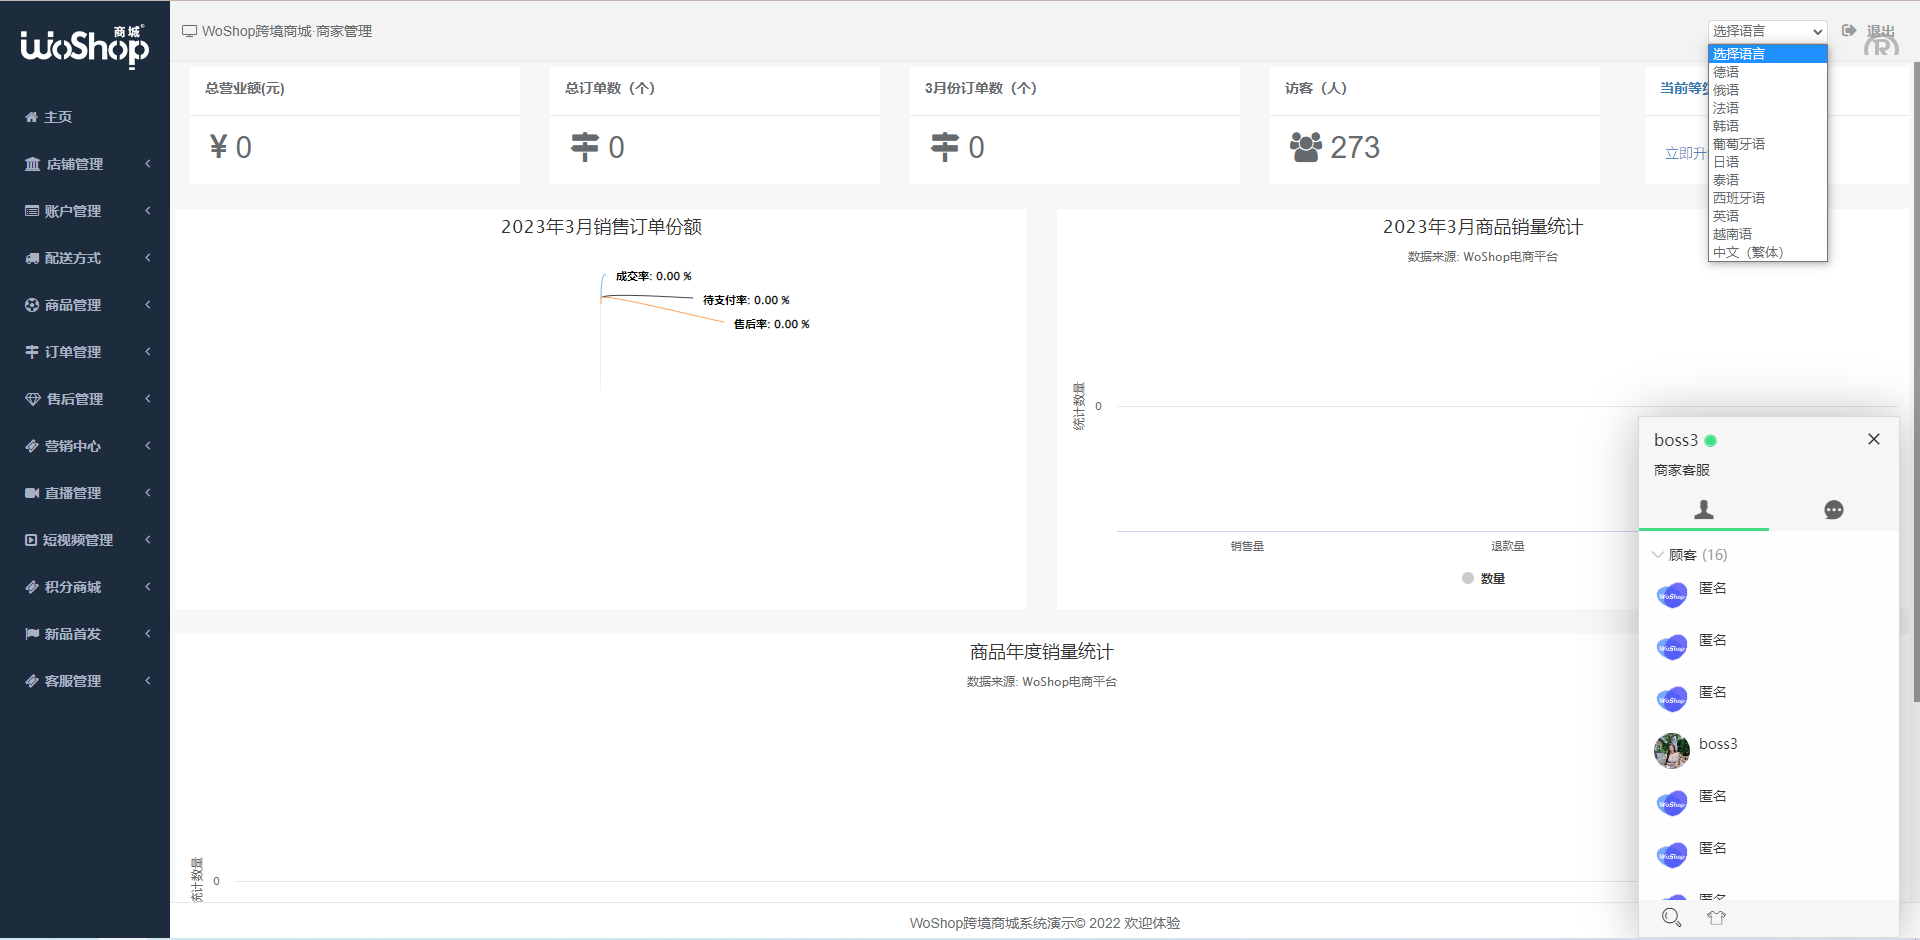Select 德语 from the language dropdown
The width and height of the screenshot is (1920, 940).
coord(1726,71)
